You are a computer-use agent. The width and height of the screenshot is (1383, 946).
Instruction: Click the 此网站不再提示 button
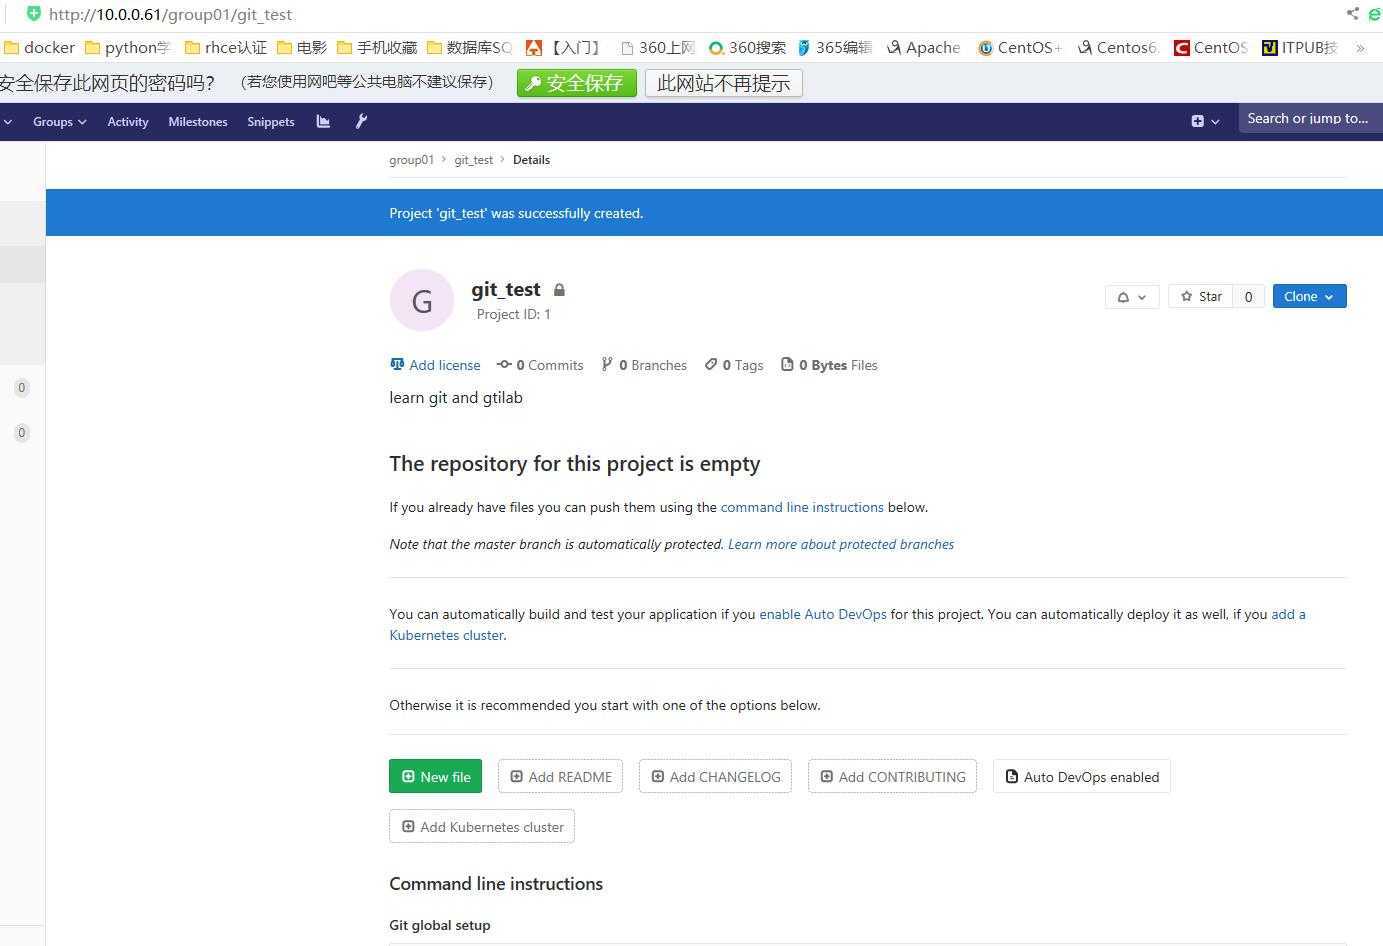724,83
